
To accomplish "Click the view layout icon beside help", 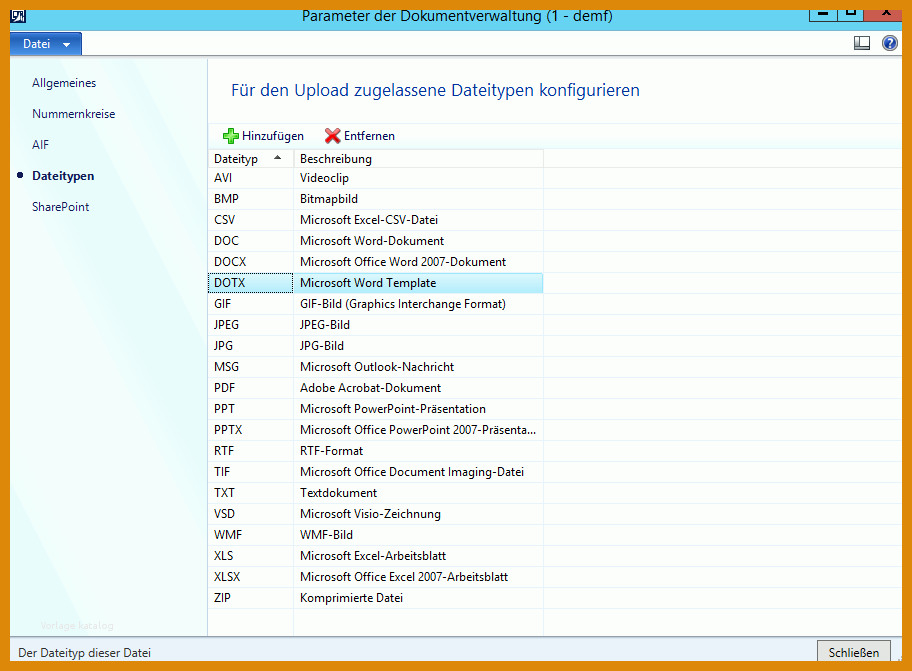I will point(862,43).
